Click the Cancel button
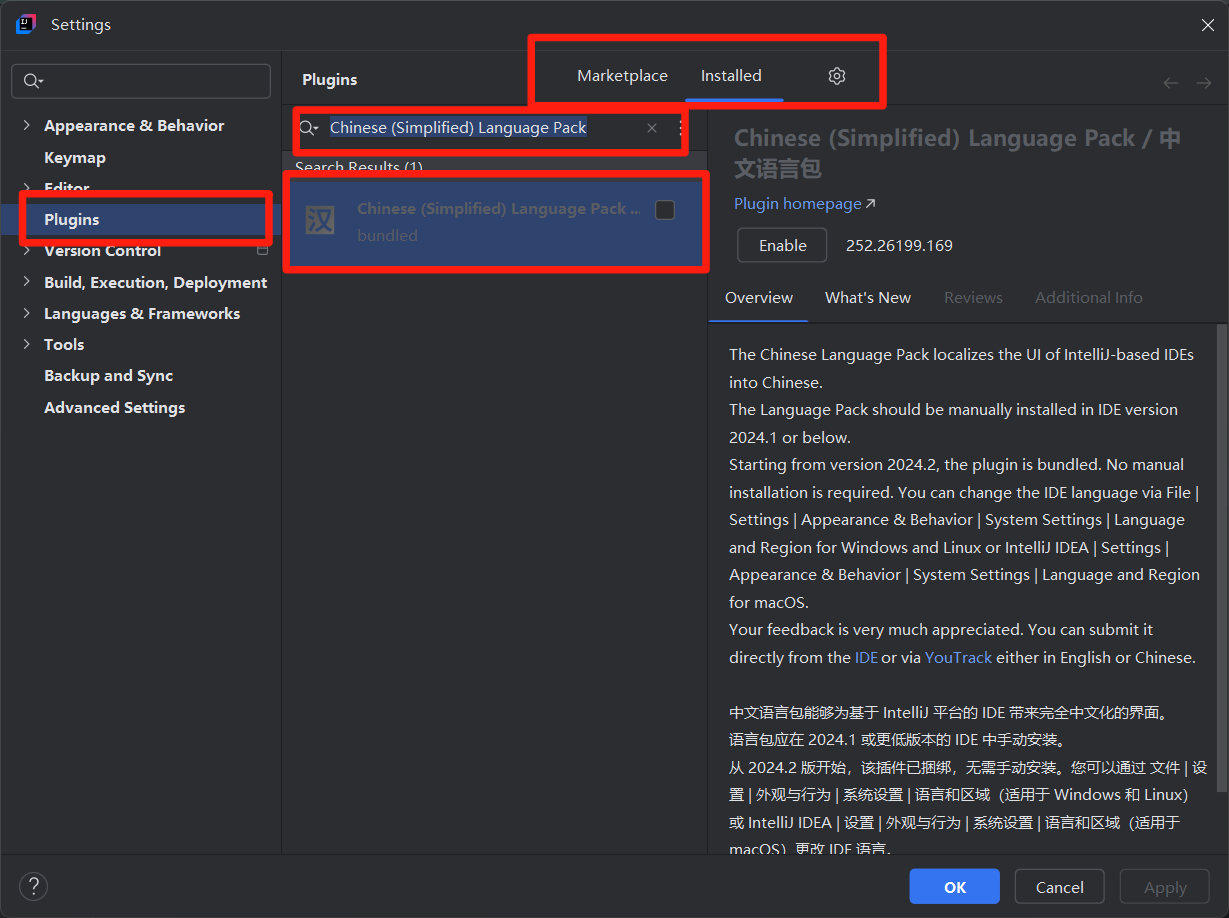Viewport: 1229px width, 918px height. click(x=1060, y=887)
